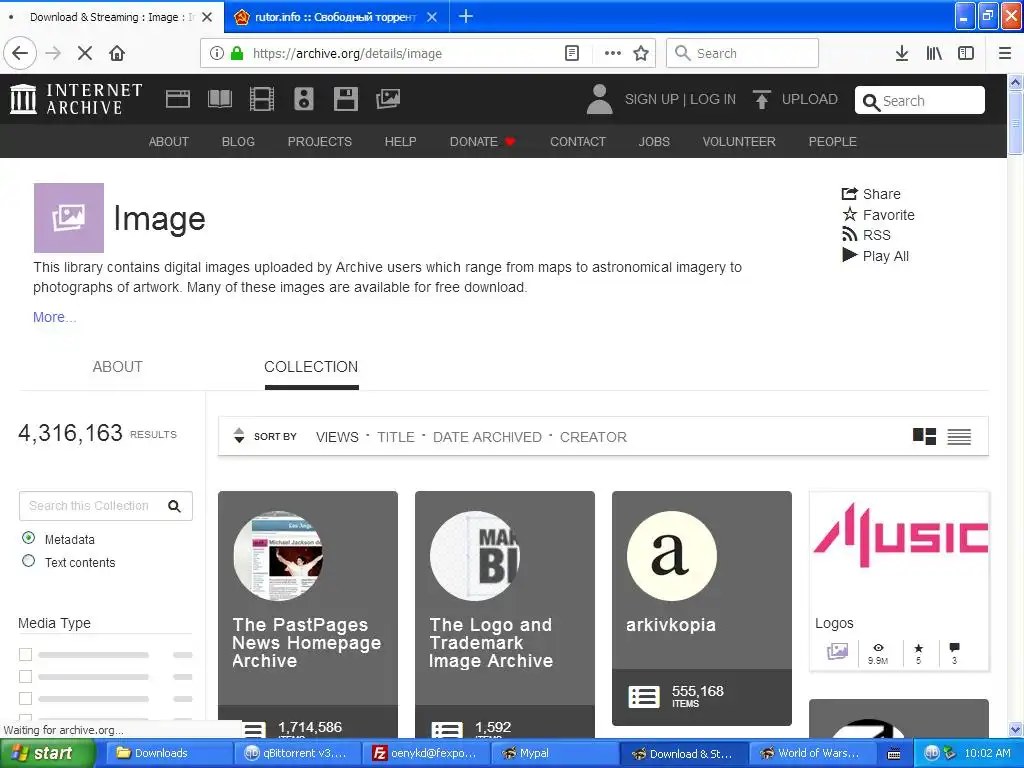Open the BLOG menu item
The height and width of the screenshot is (768, 1024).
point(238,142)
